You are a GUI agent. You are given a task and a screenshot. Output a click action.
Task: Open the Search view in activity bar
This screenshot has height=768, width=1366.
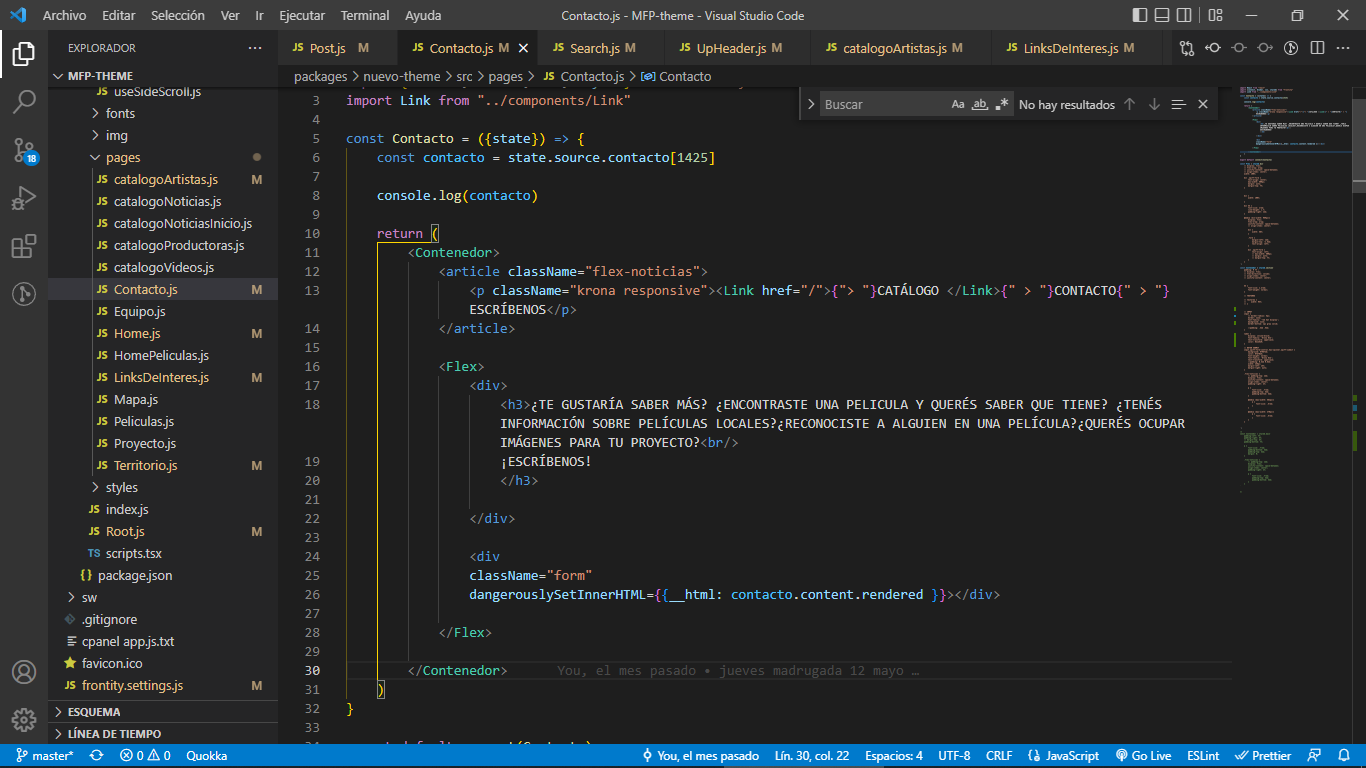point(24,101)
